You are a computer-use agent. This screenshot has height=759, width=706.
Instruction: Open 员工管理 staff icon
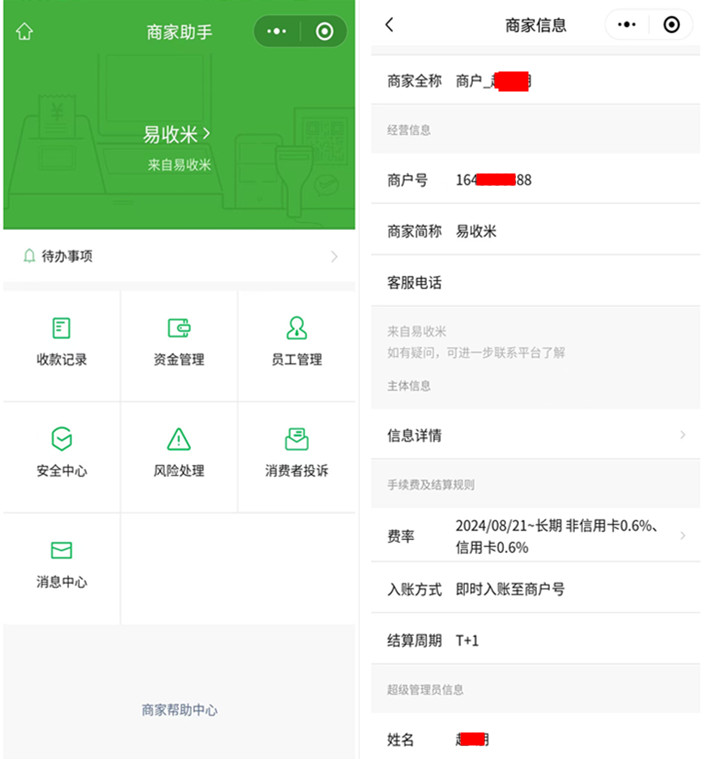(296, 328)
